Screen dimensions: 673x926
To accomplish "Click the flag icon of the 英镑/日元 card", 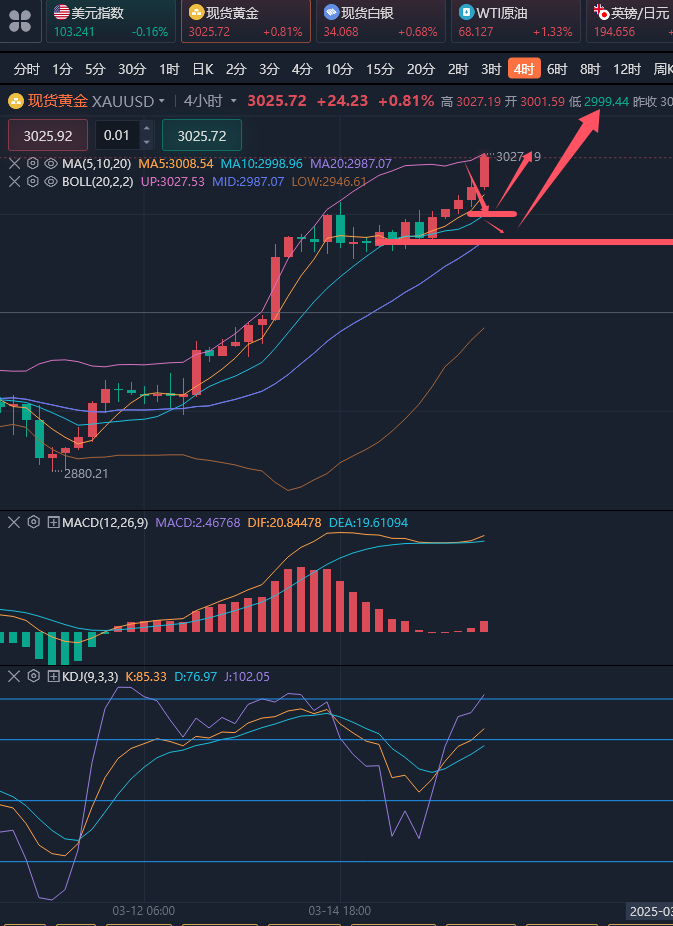I will 601,12.
